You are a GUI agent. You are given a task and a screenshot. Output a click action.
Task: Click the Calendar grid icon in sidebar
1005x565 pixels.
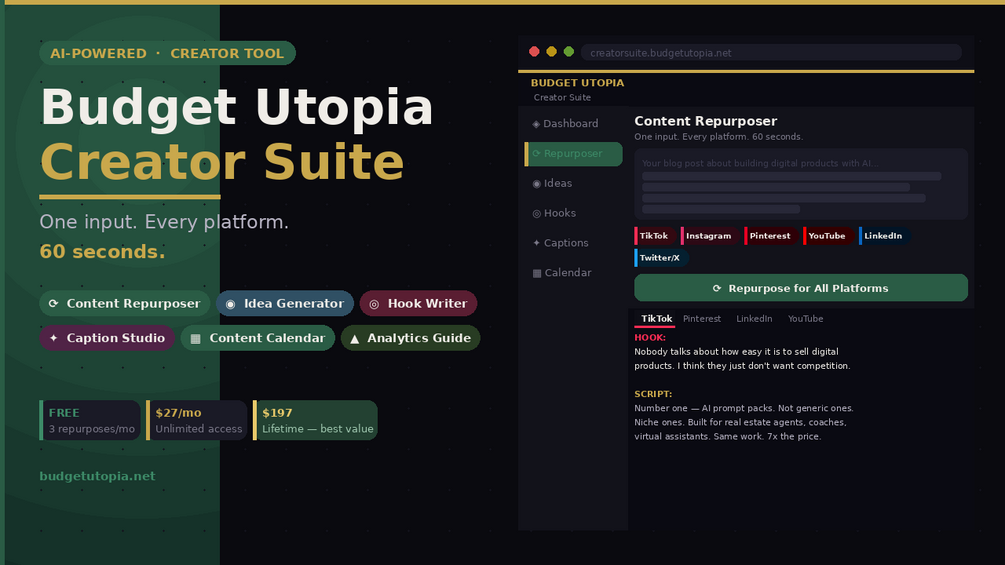pos(537,273)
